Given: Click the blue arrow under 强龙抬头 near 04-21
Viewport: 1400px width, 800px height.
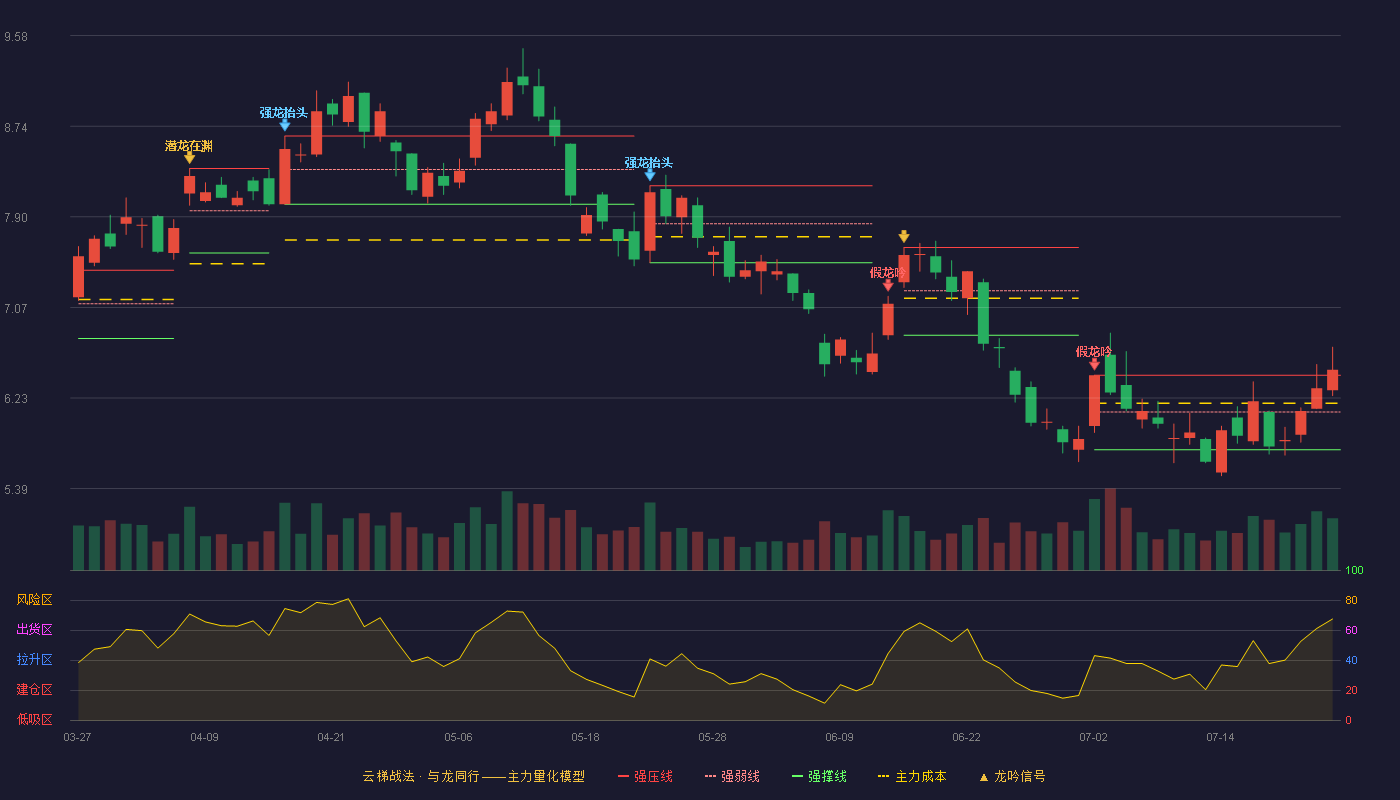Looking at the screenshot, I should (x=284, y=125).
